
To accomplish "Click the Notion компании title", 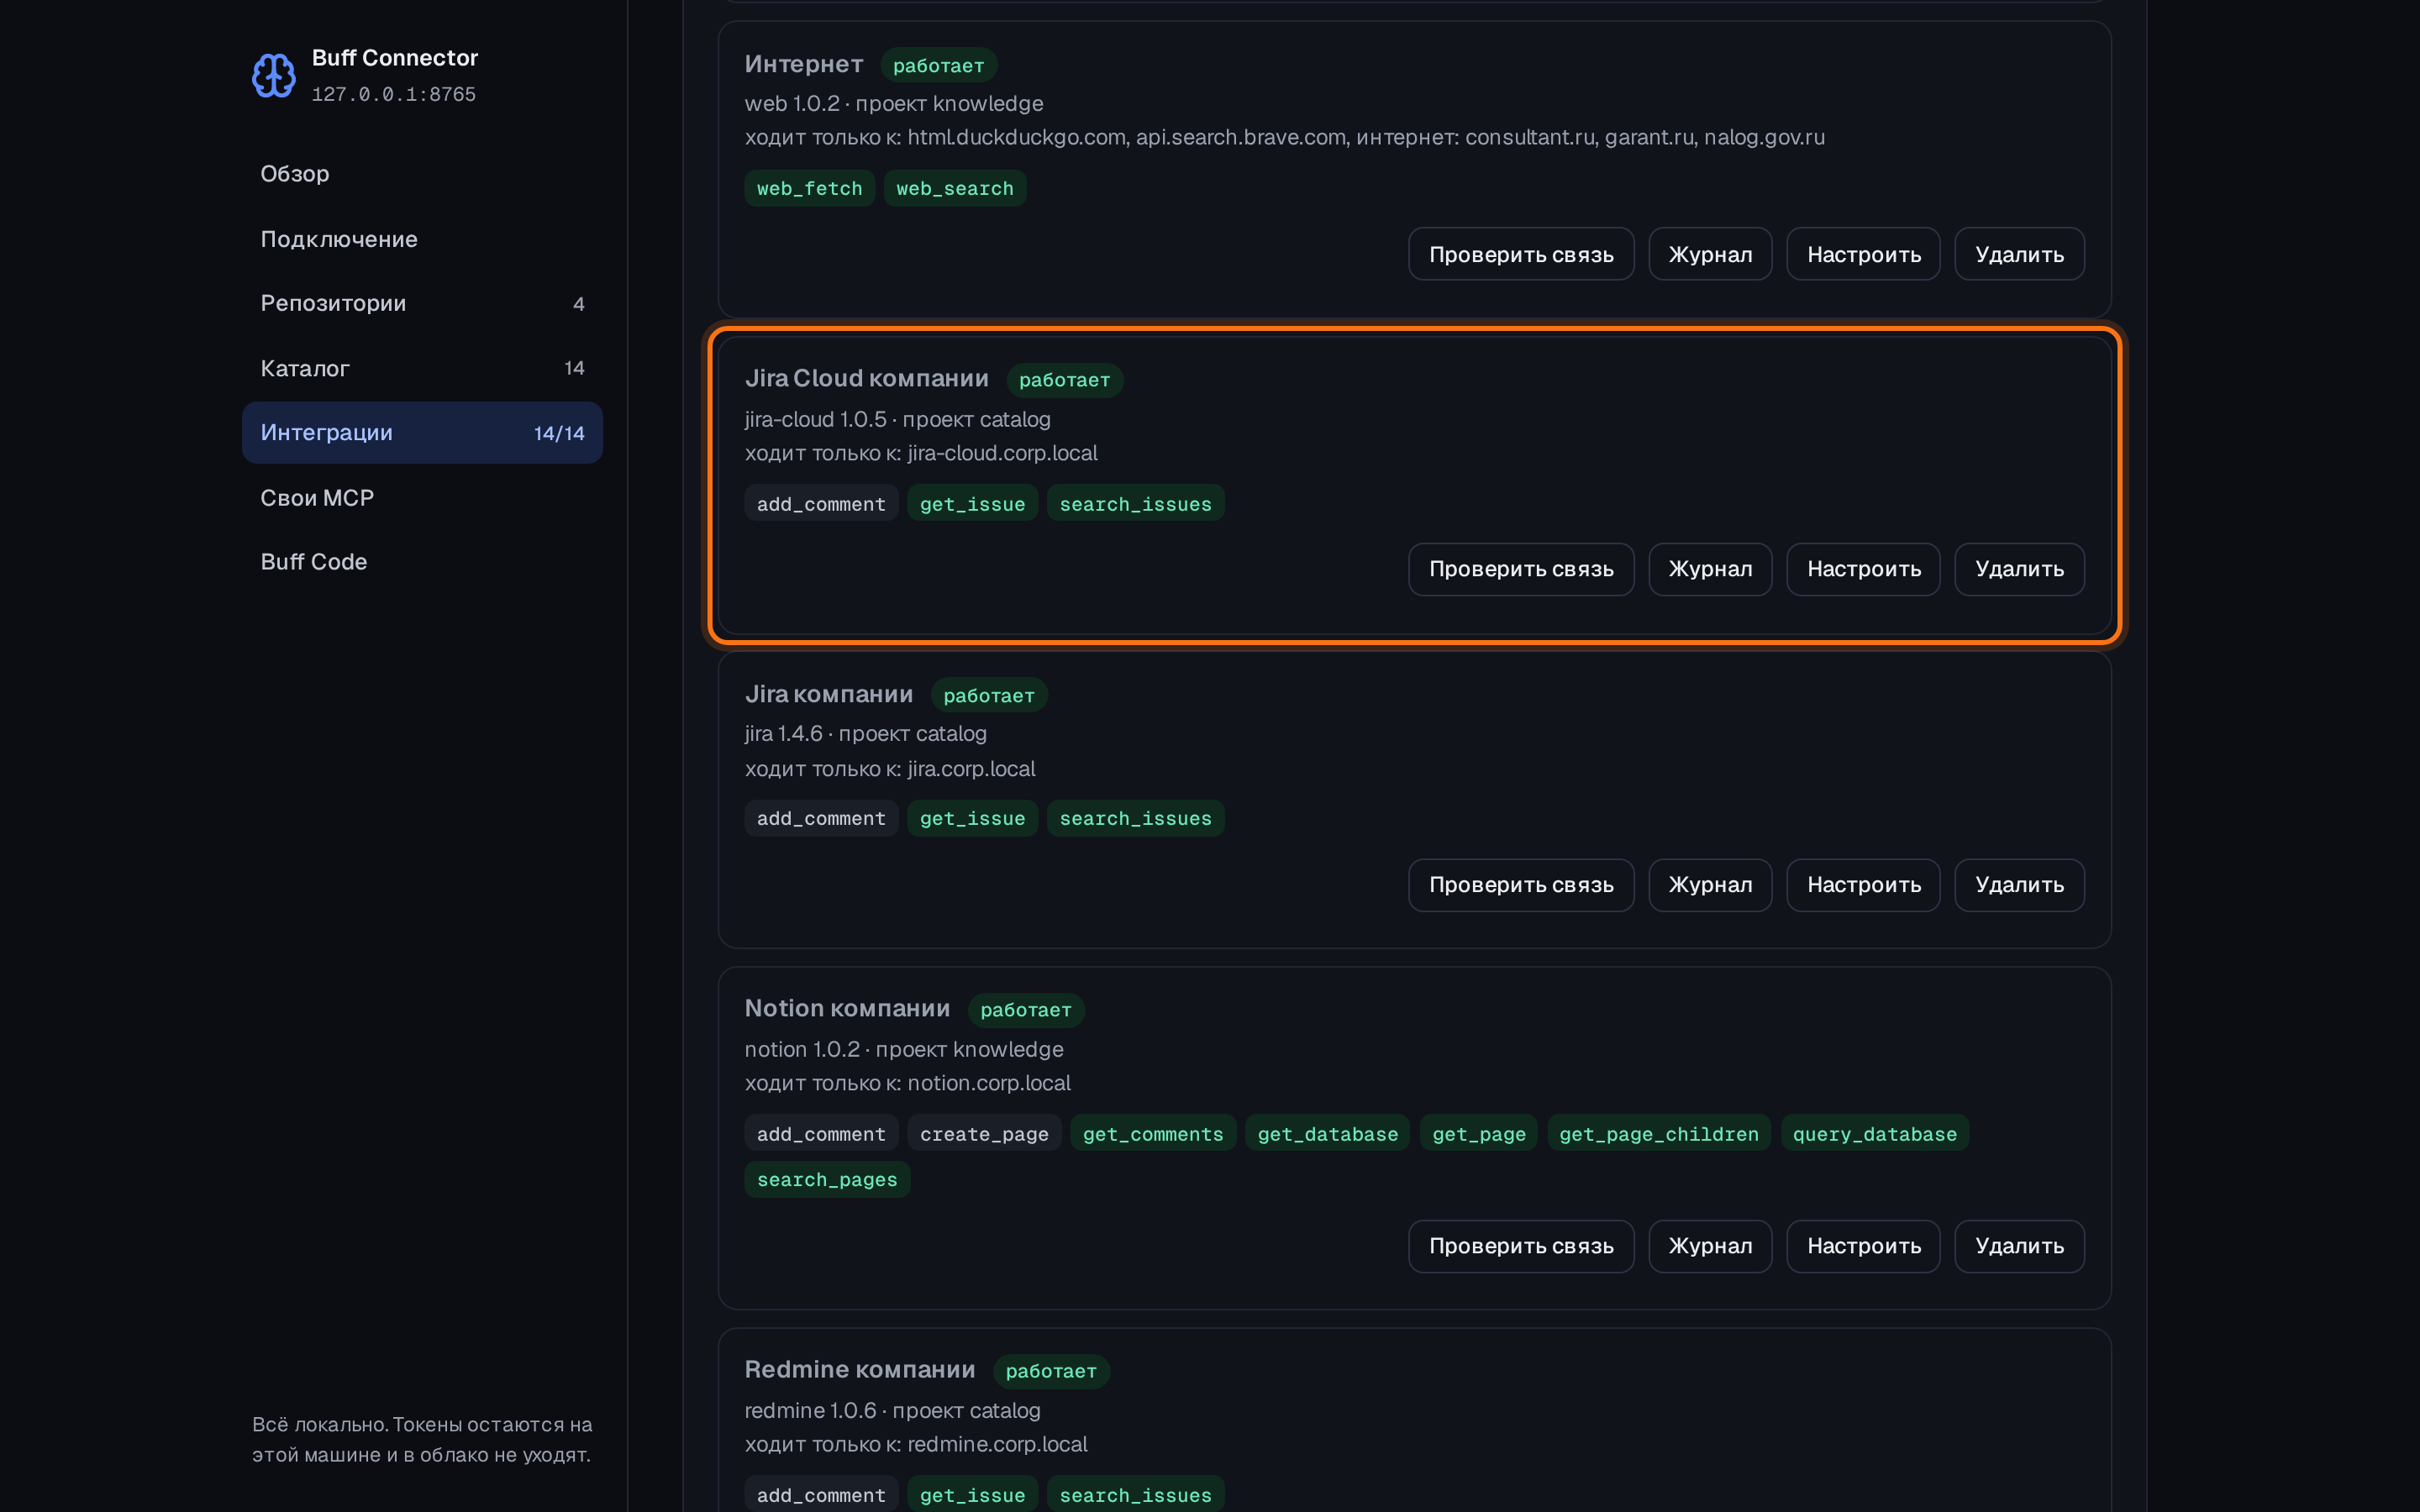I will (847, 1008).
